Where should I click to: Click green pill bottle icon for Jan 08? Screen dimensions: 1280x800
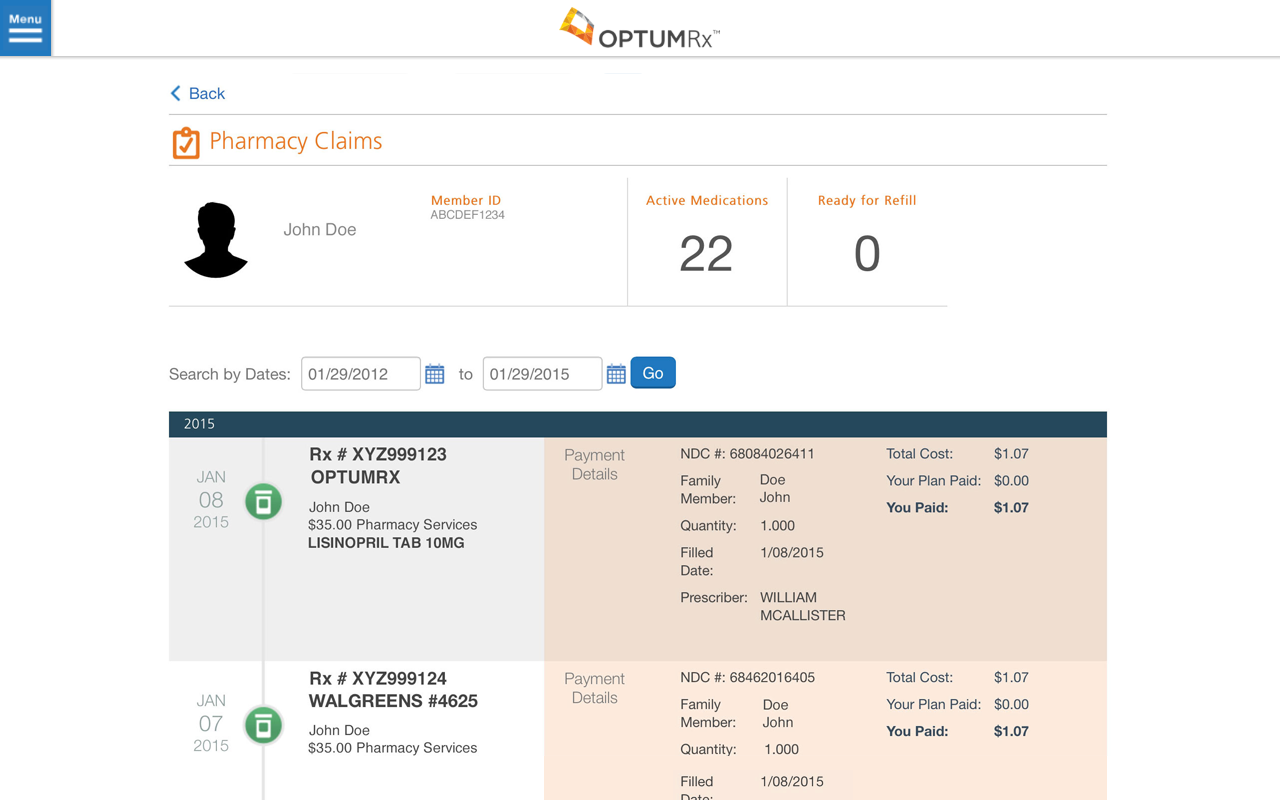click(263, 501)
